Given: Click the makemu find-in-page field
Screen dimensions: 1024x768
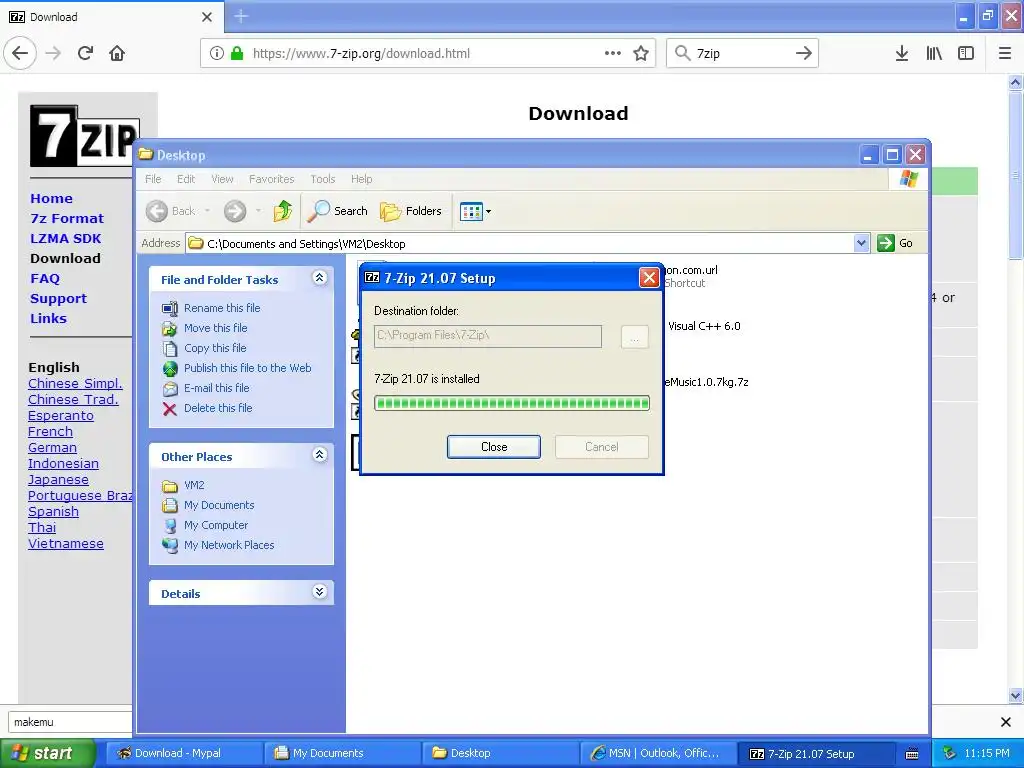Looking at the screenshot, I should click(70, 722).
